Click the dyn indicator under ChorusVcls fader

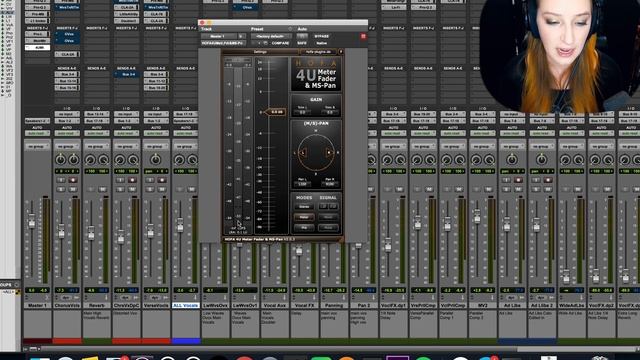point(66,298)
